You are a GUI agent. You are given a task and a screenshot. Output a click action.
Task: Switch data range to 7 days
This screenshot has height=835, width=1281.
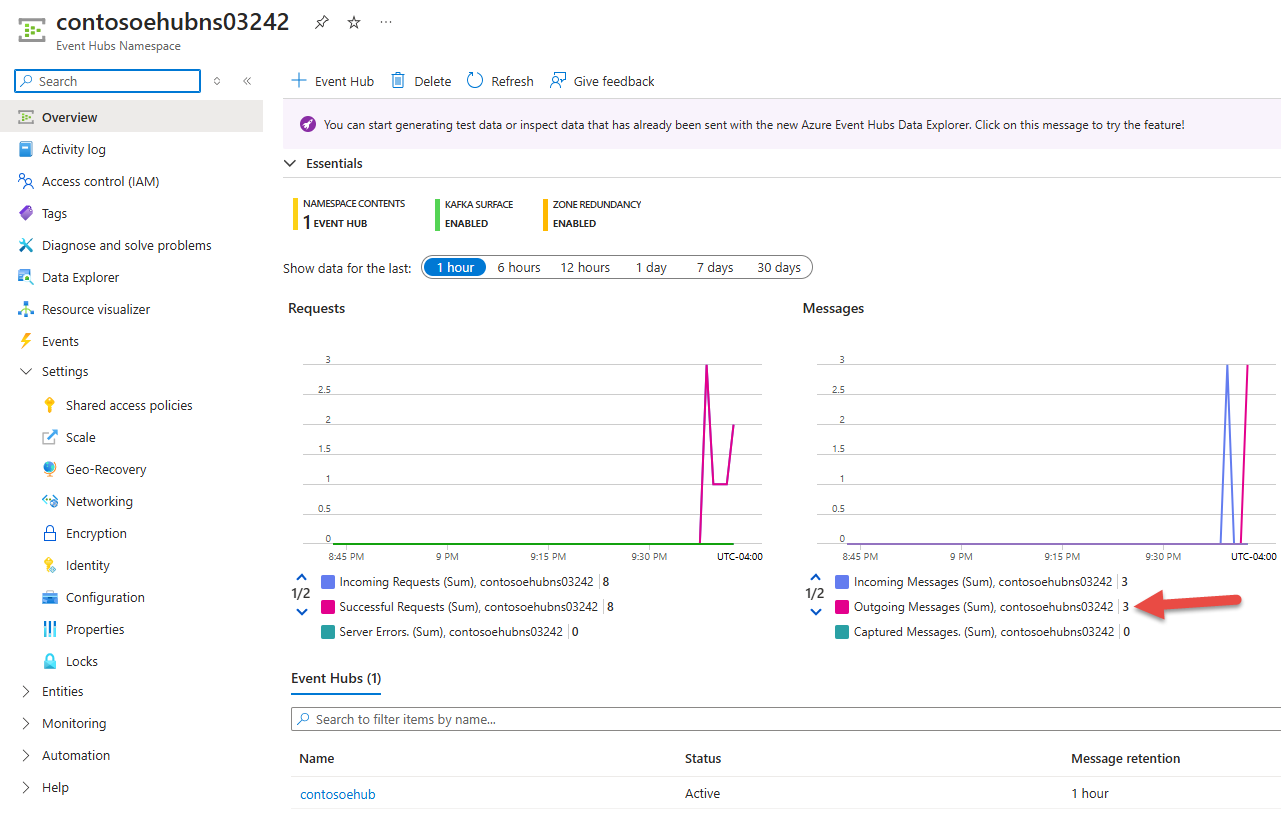(715, 267)
